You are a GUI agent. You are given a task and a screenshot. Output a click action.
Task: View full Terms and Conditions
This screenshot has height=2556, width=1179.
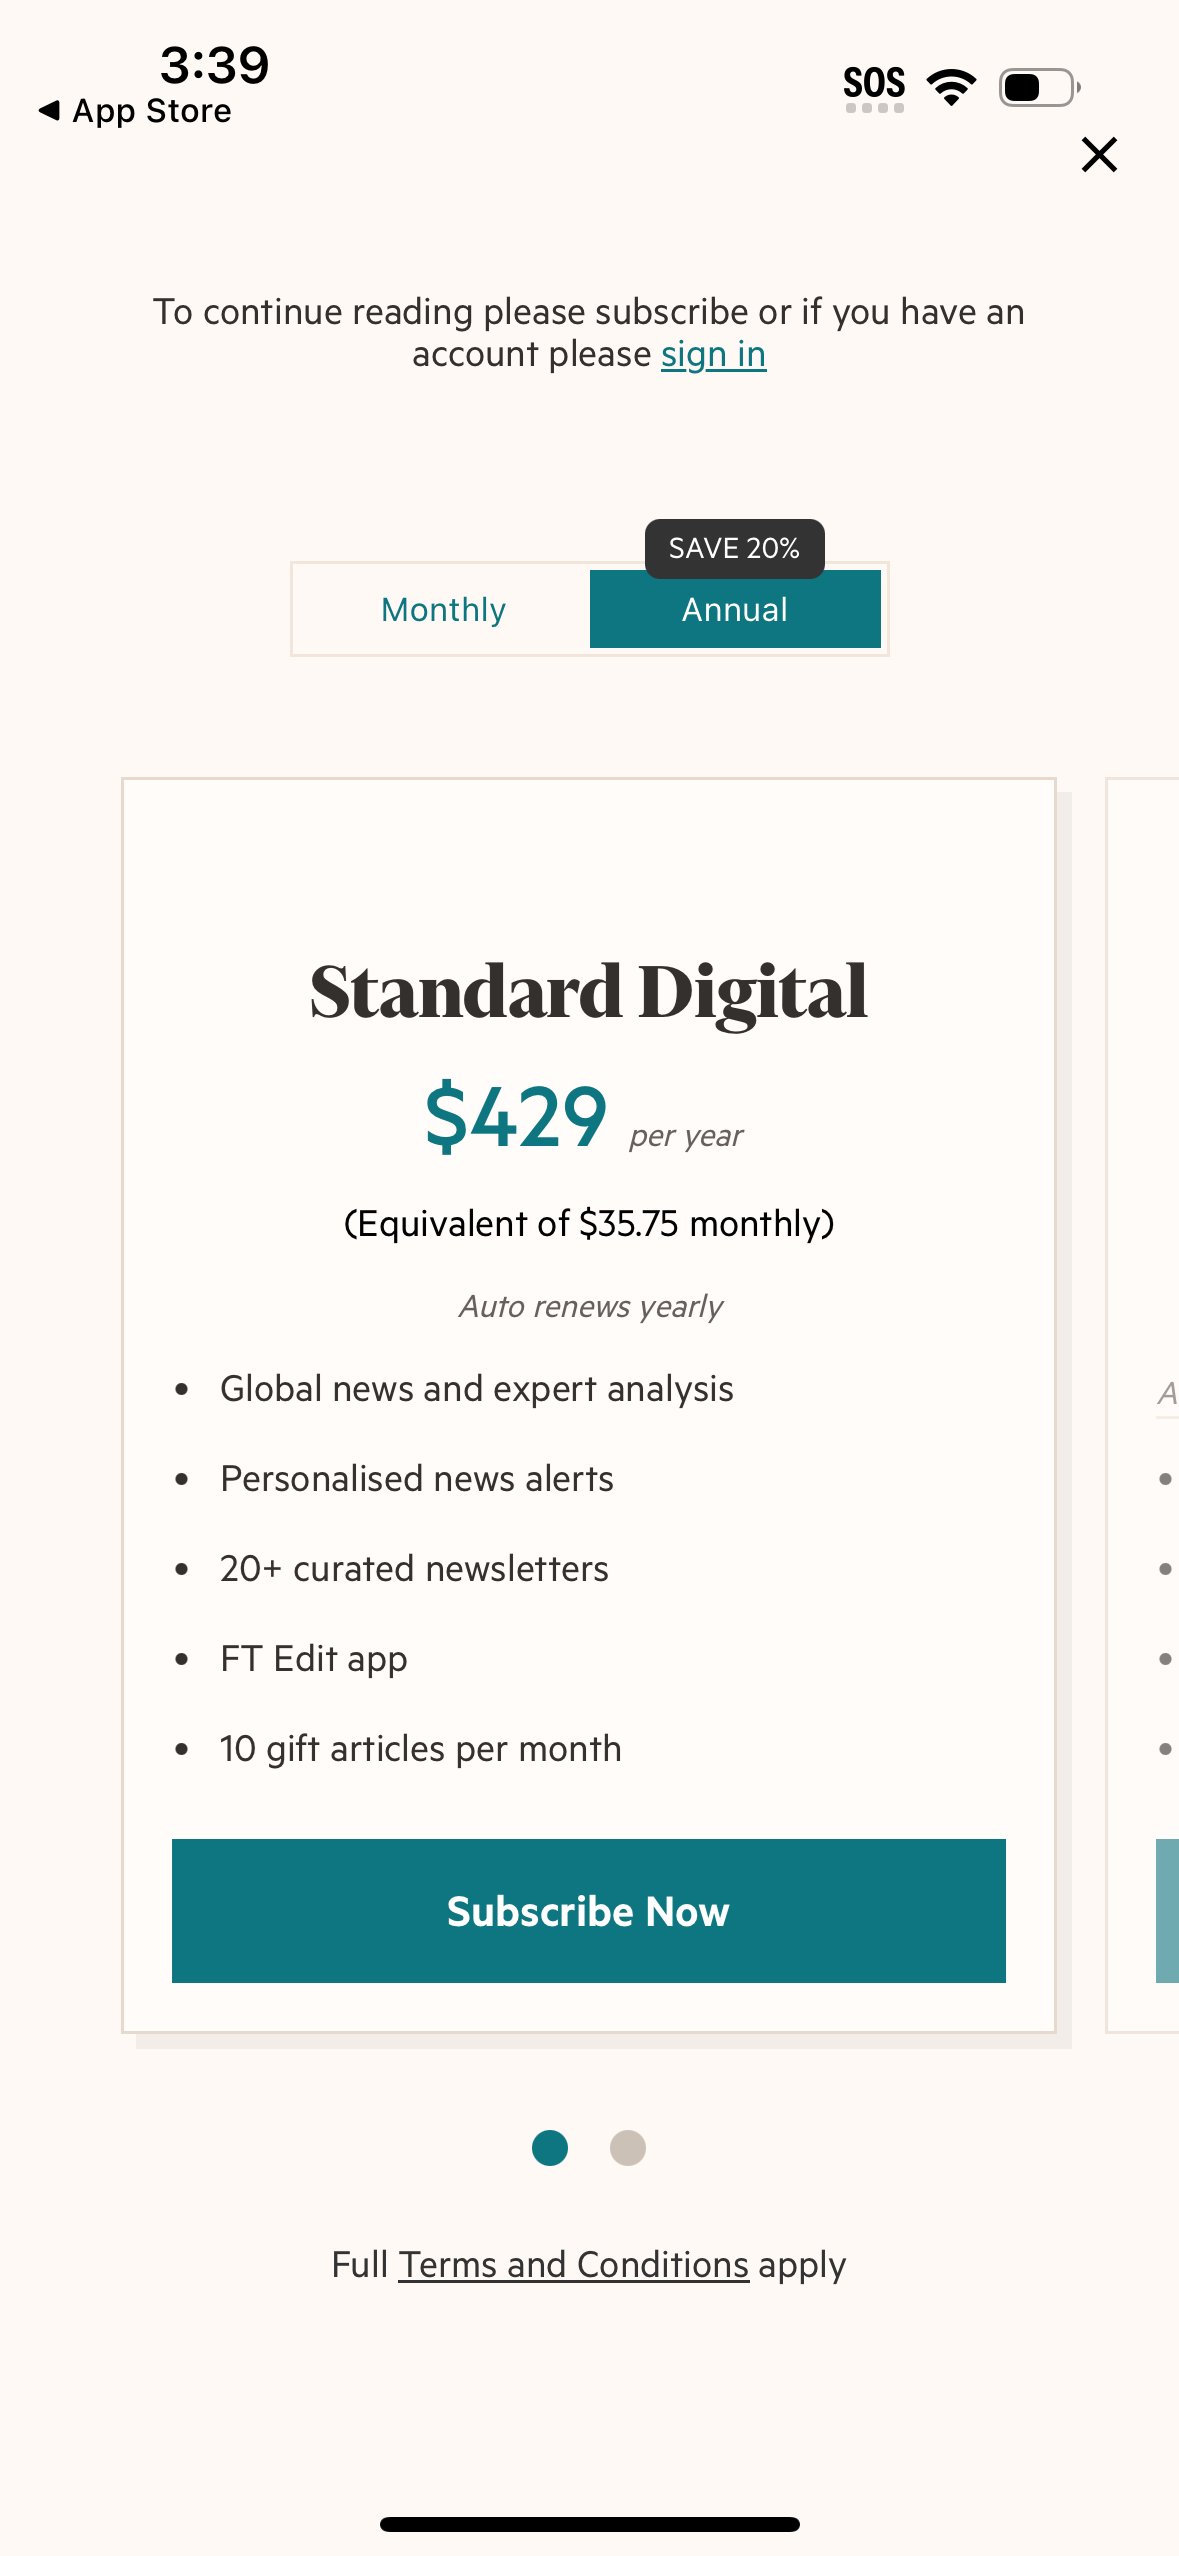click(572, 2264)
